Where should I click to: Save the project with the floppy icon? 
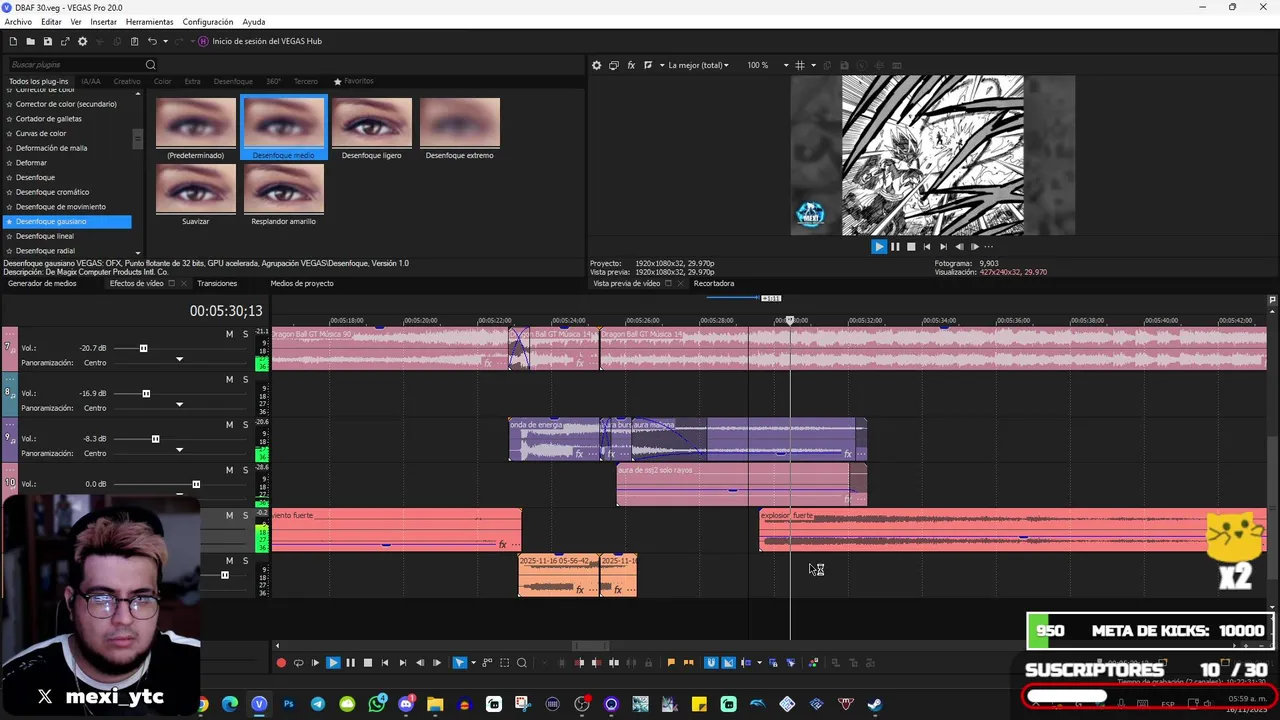(47, 41)
